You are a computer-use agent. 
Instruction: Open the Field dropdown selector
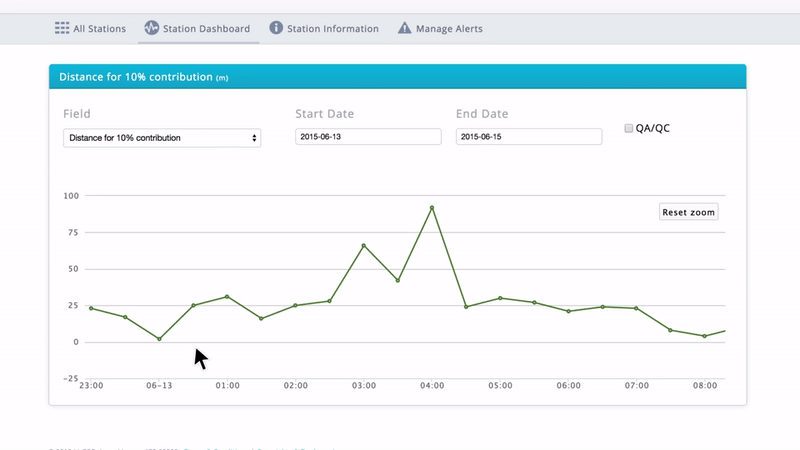click(x=162, y=137)
